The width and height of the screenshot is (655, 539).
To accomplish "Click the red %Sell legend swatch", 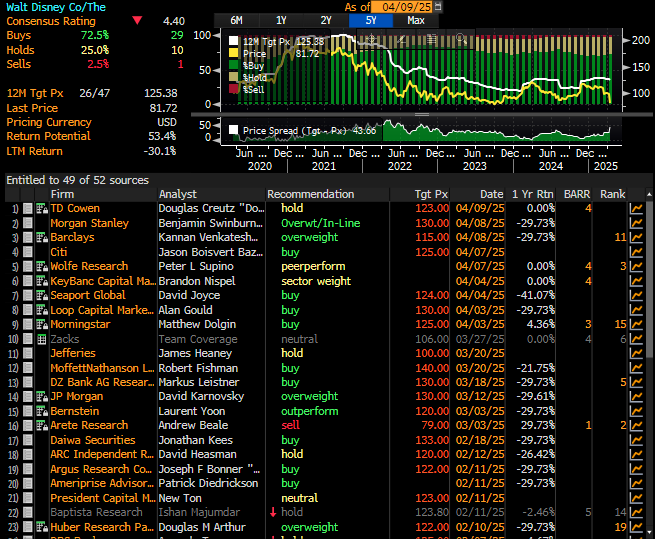I will [x=234, y=89].
